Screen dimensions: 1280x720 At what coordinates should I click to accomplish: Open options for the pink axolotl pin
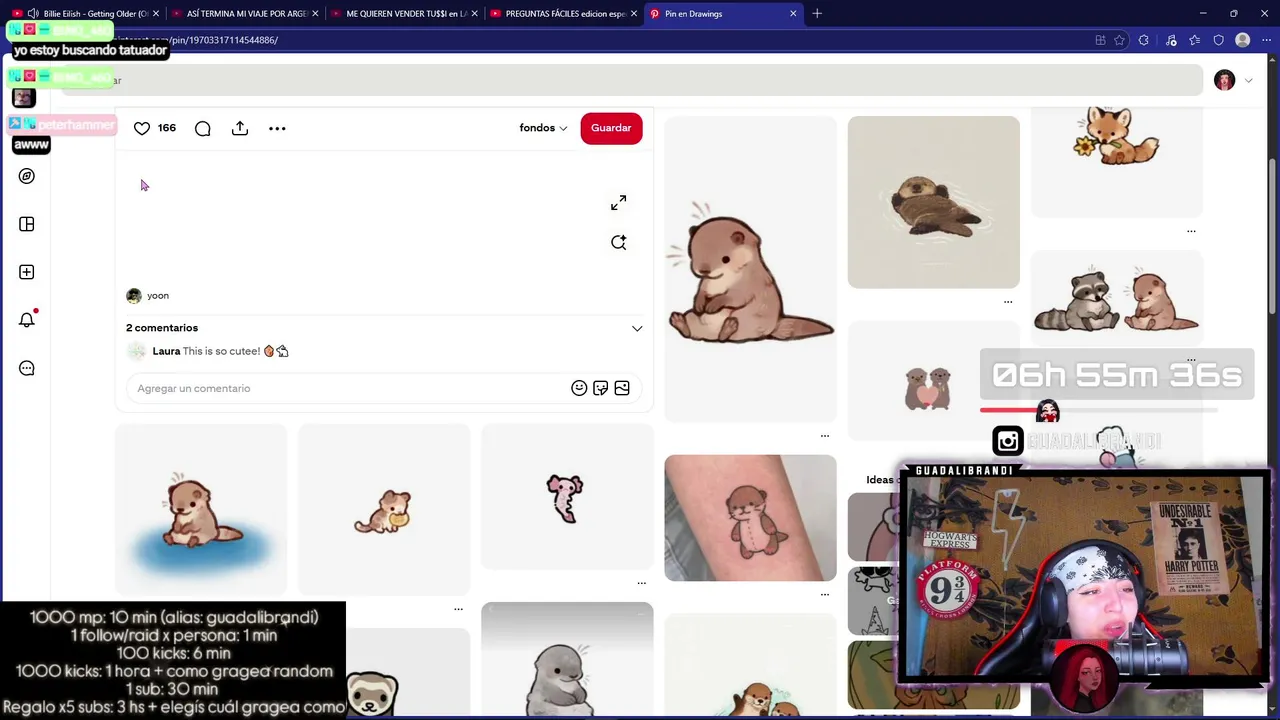642,582
